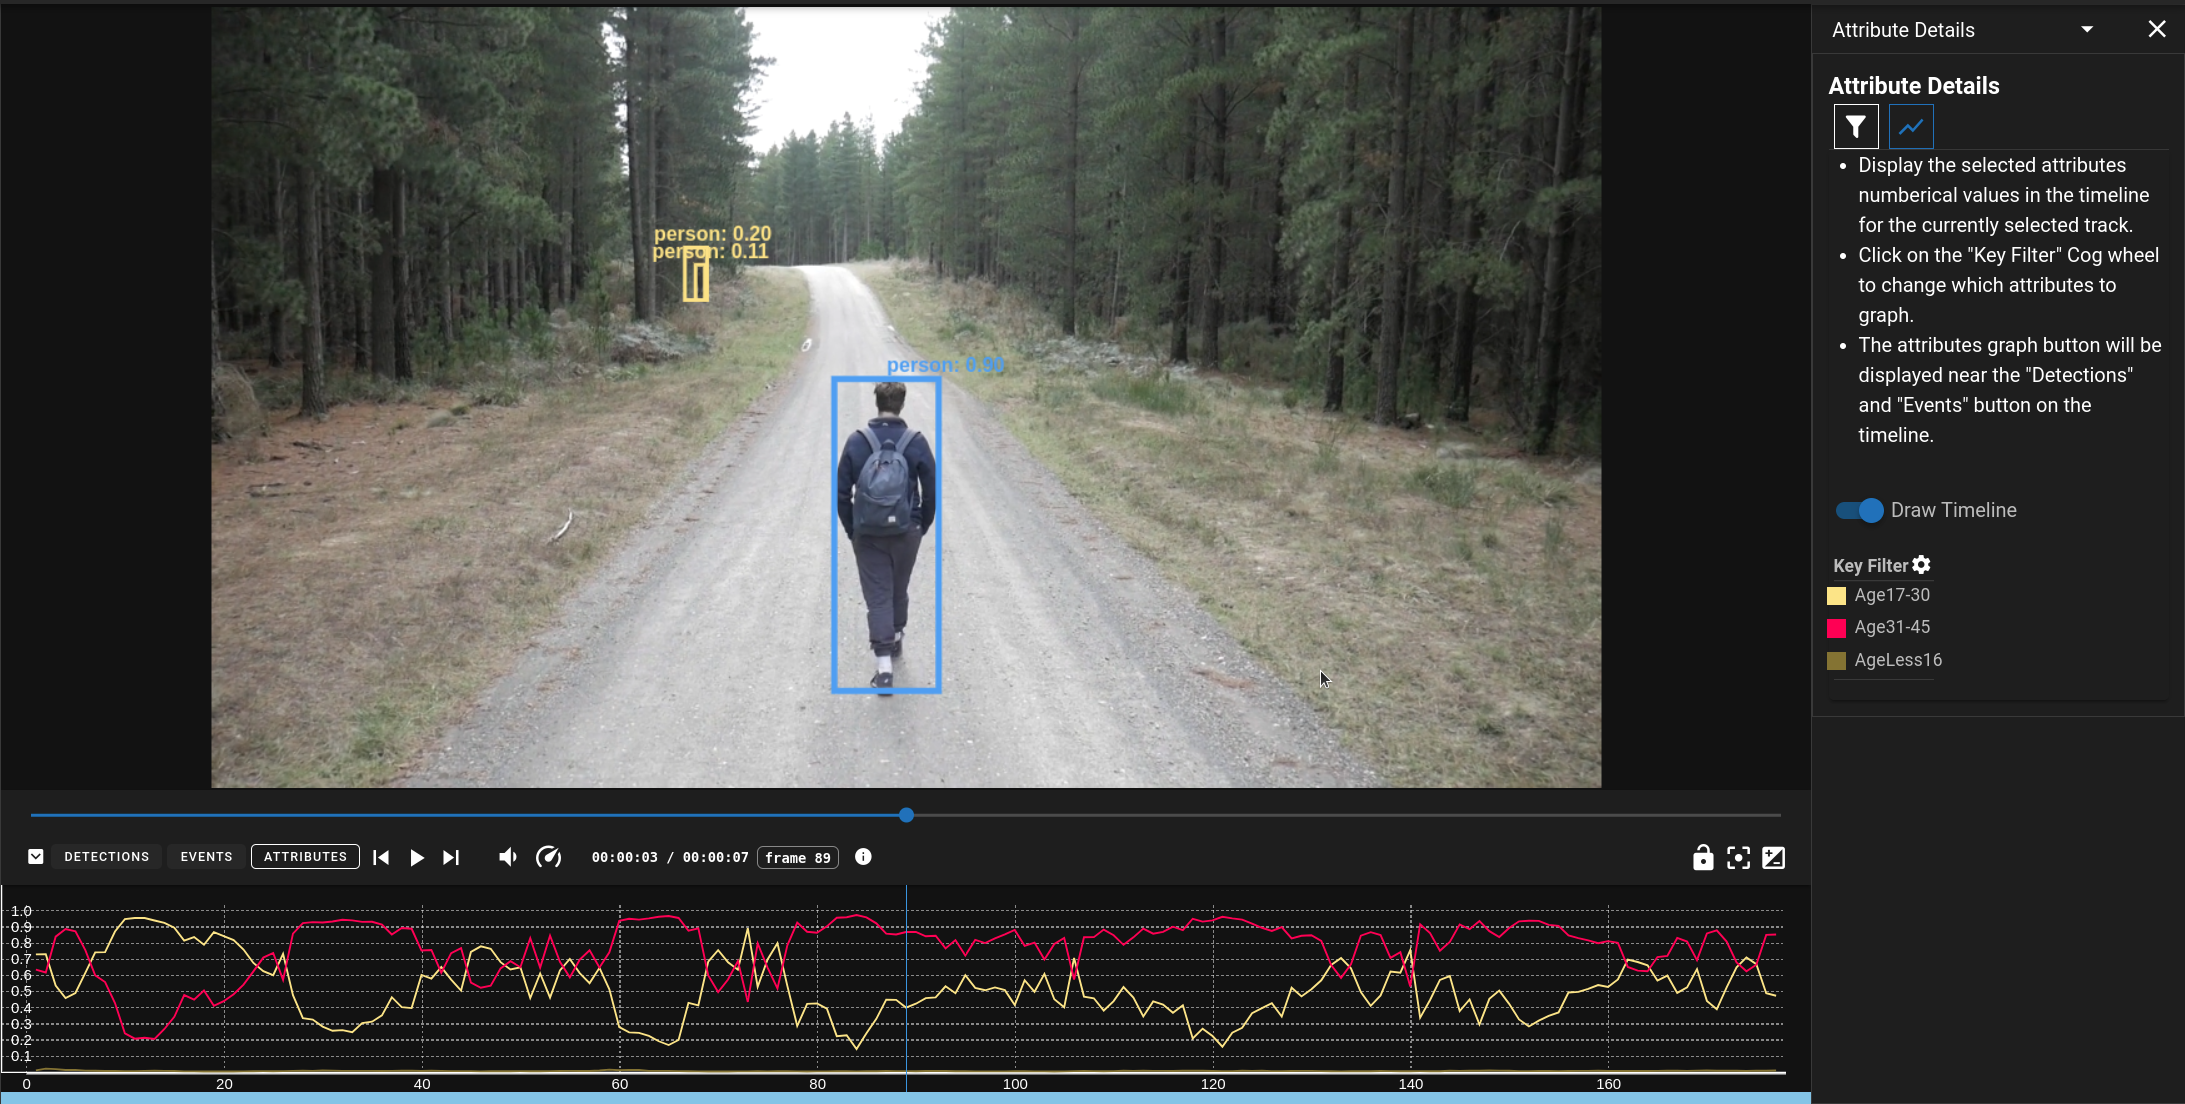The width and height of the screenshot is (2185, 1104).
Task: Toggle camera lock on selected track
Action: [1703, 857]
